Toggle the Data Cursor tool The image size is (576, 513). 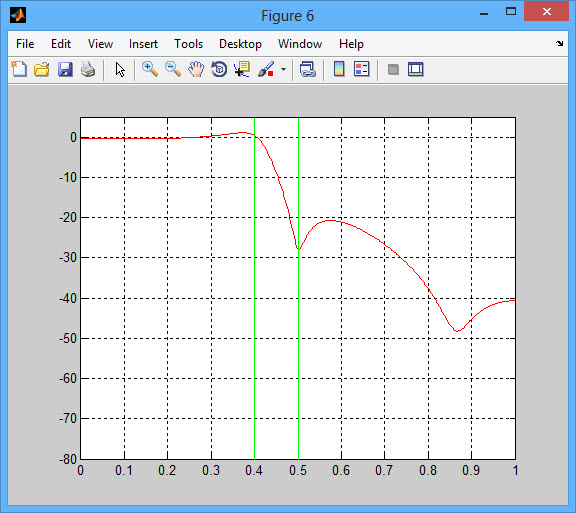coord(242,69)
